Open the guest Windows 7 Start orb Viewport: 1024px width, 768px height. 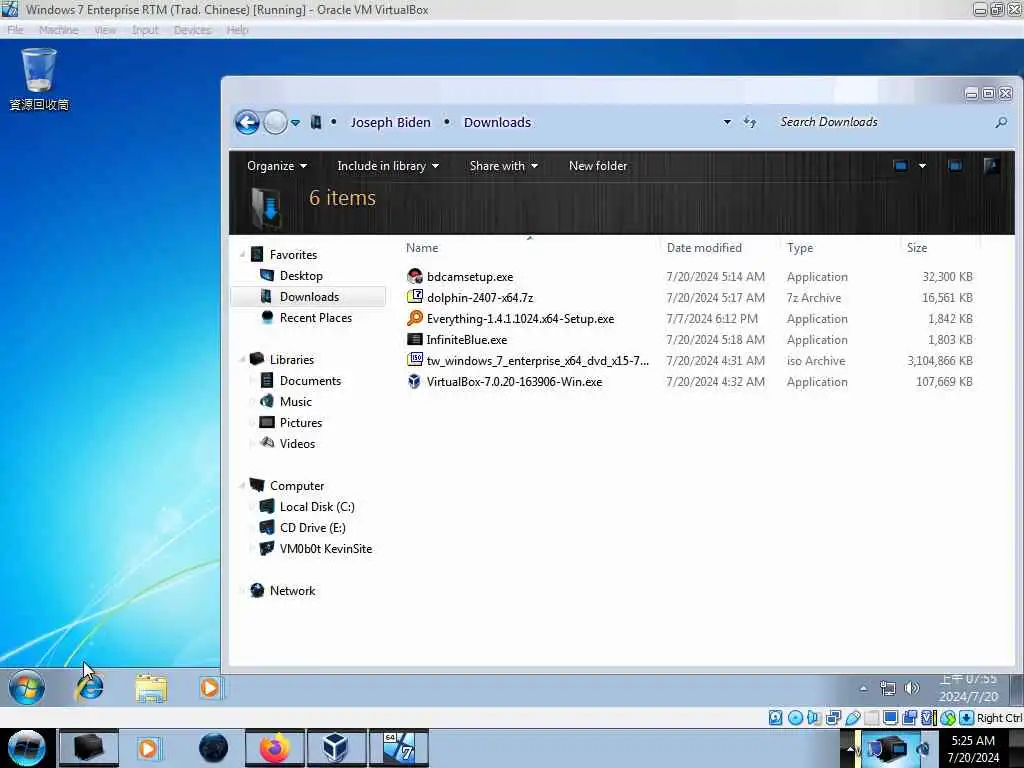(x=27, y=688)
